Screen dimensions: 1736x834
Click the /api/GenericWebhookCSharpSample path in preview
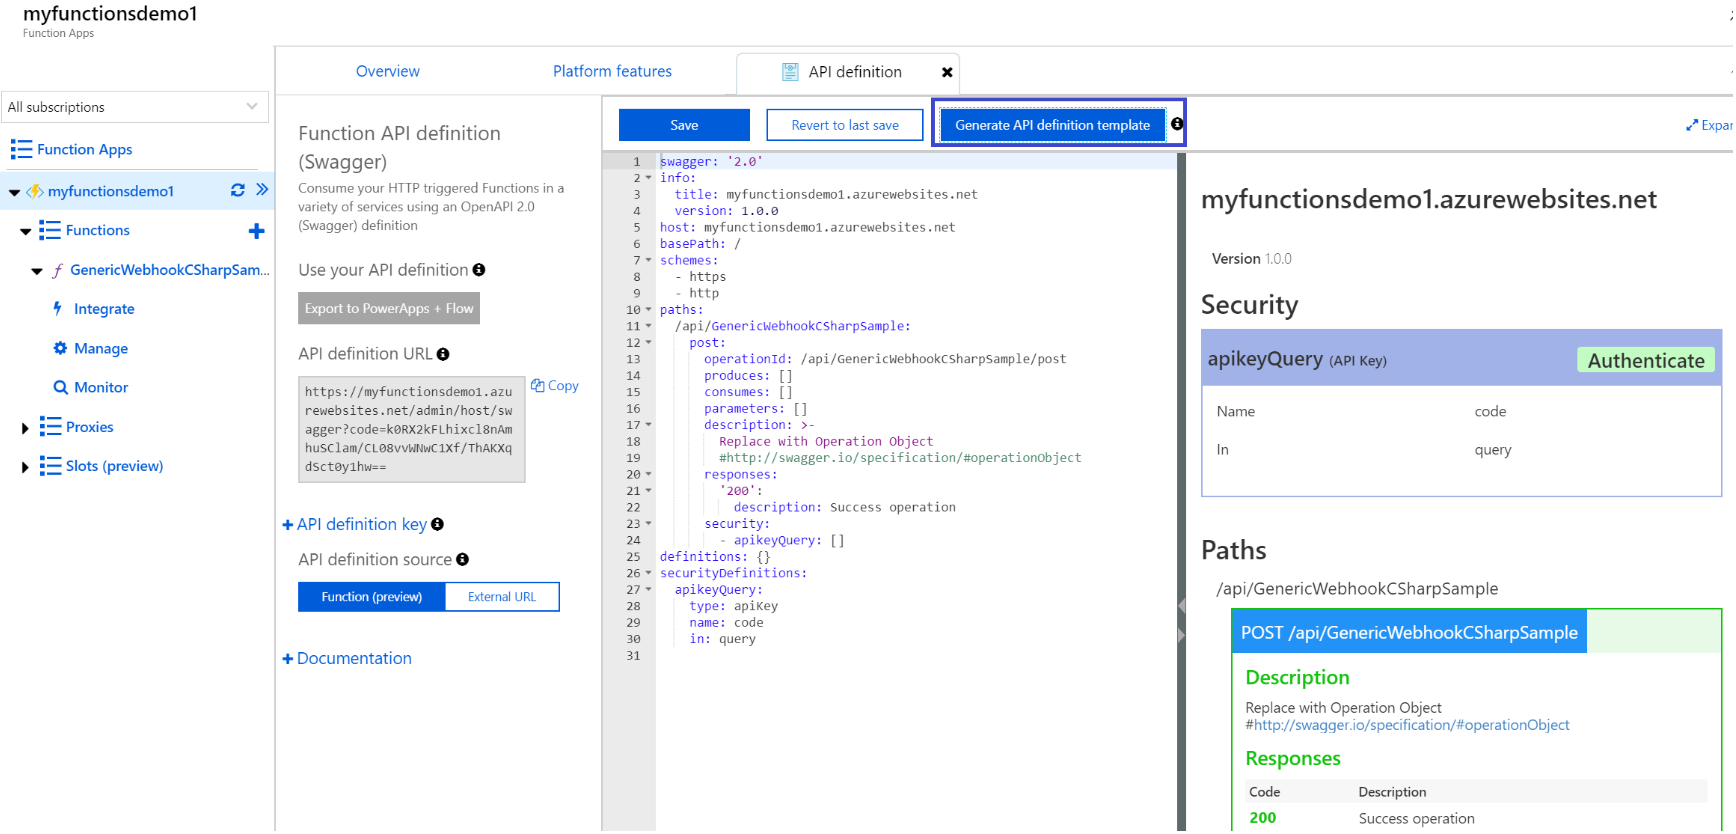1357,589
